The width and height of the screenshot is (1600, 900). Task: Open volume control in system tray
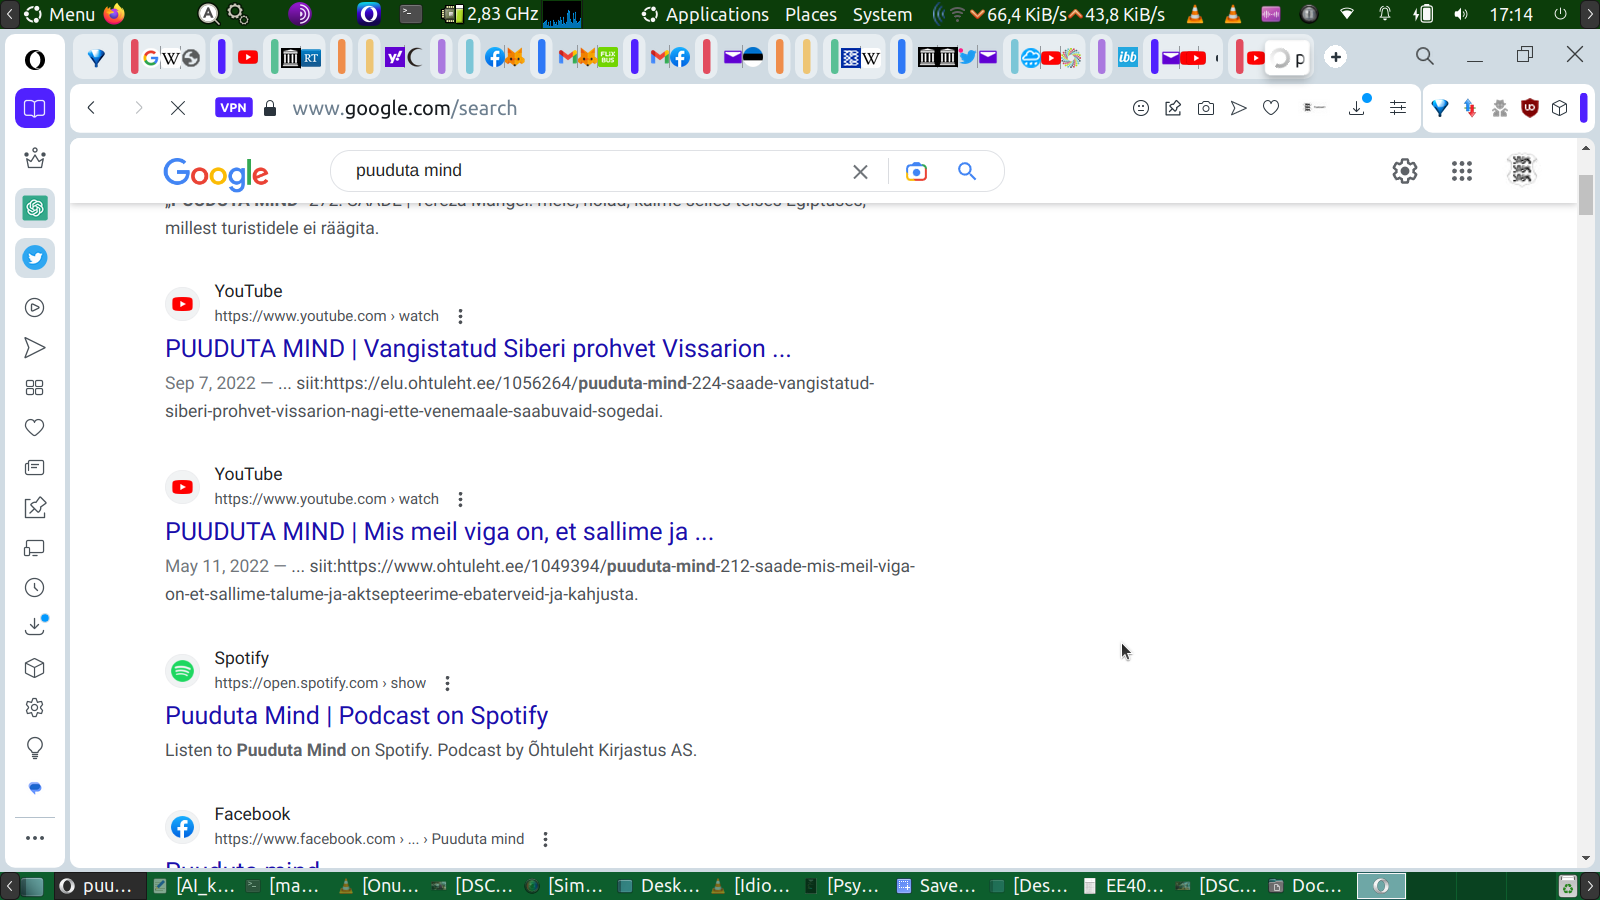(1461, 14)
